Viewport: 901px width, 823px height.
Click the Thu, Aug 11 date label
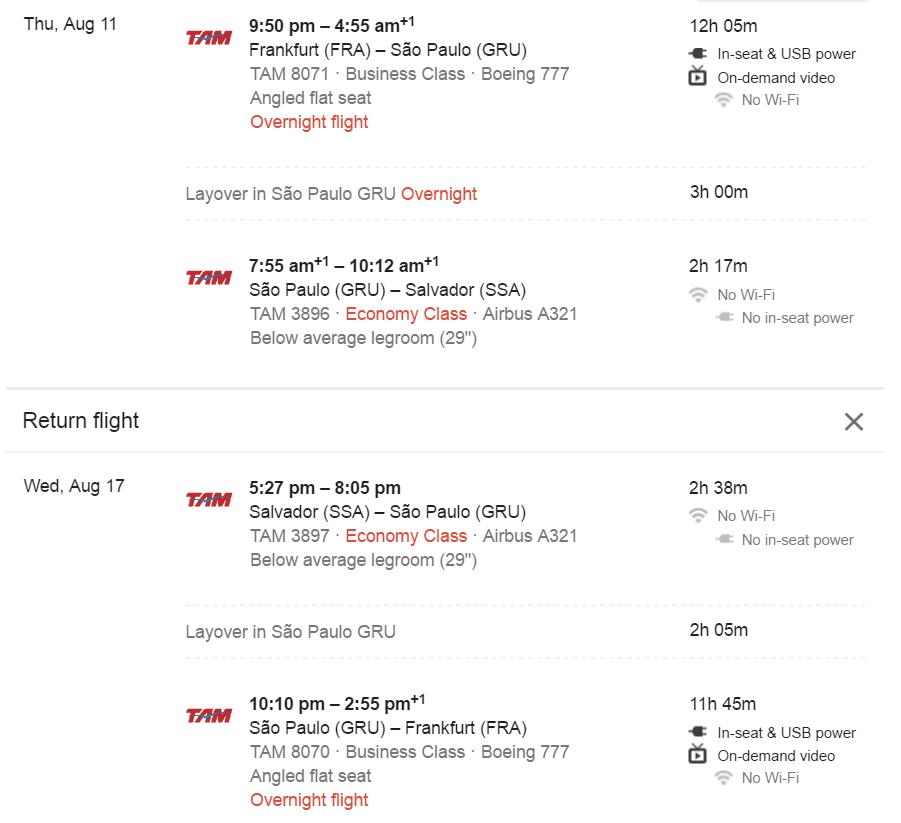click(70, 24)
